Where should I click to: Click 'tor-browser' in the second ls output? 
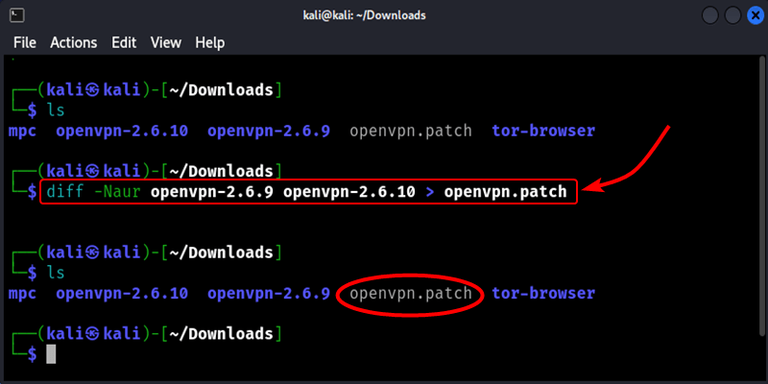point(544,294)
